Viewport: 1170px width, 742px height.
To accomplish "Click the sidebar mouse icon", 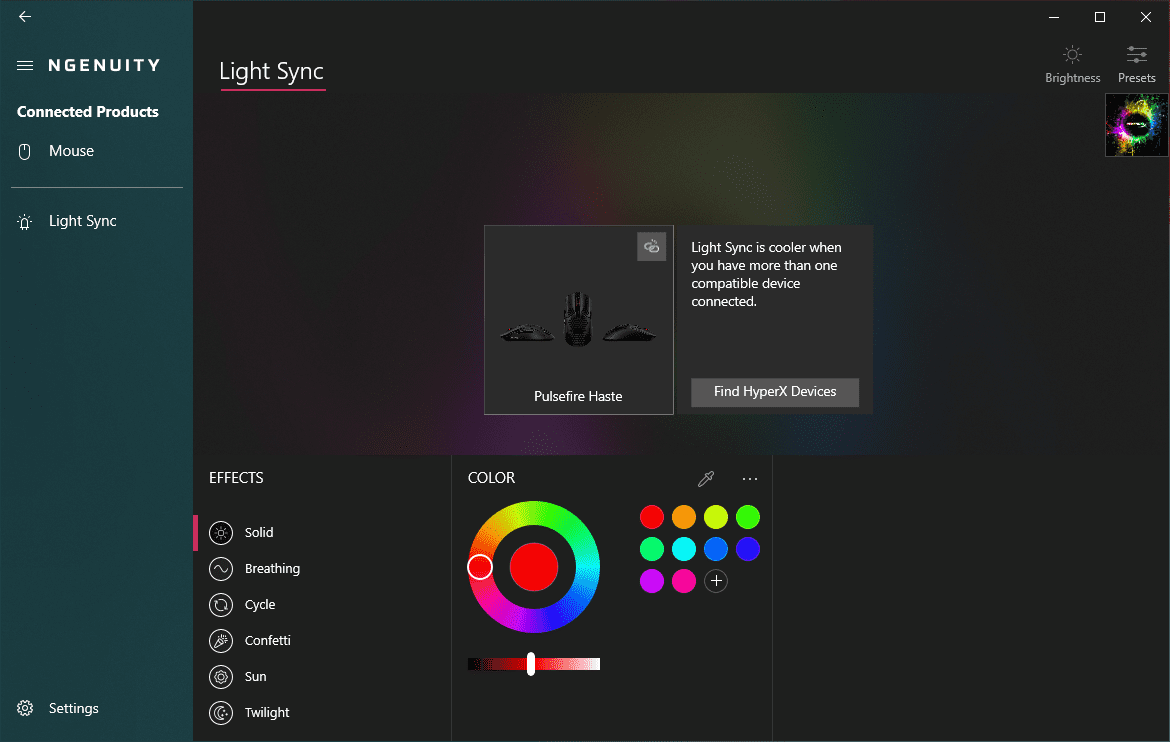I will [x=25, y=152].
